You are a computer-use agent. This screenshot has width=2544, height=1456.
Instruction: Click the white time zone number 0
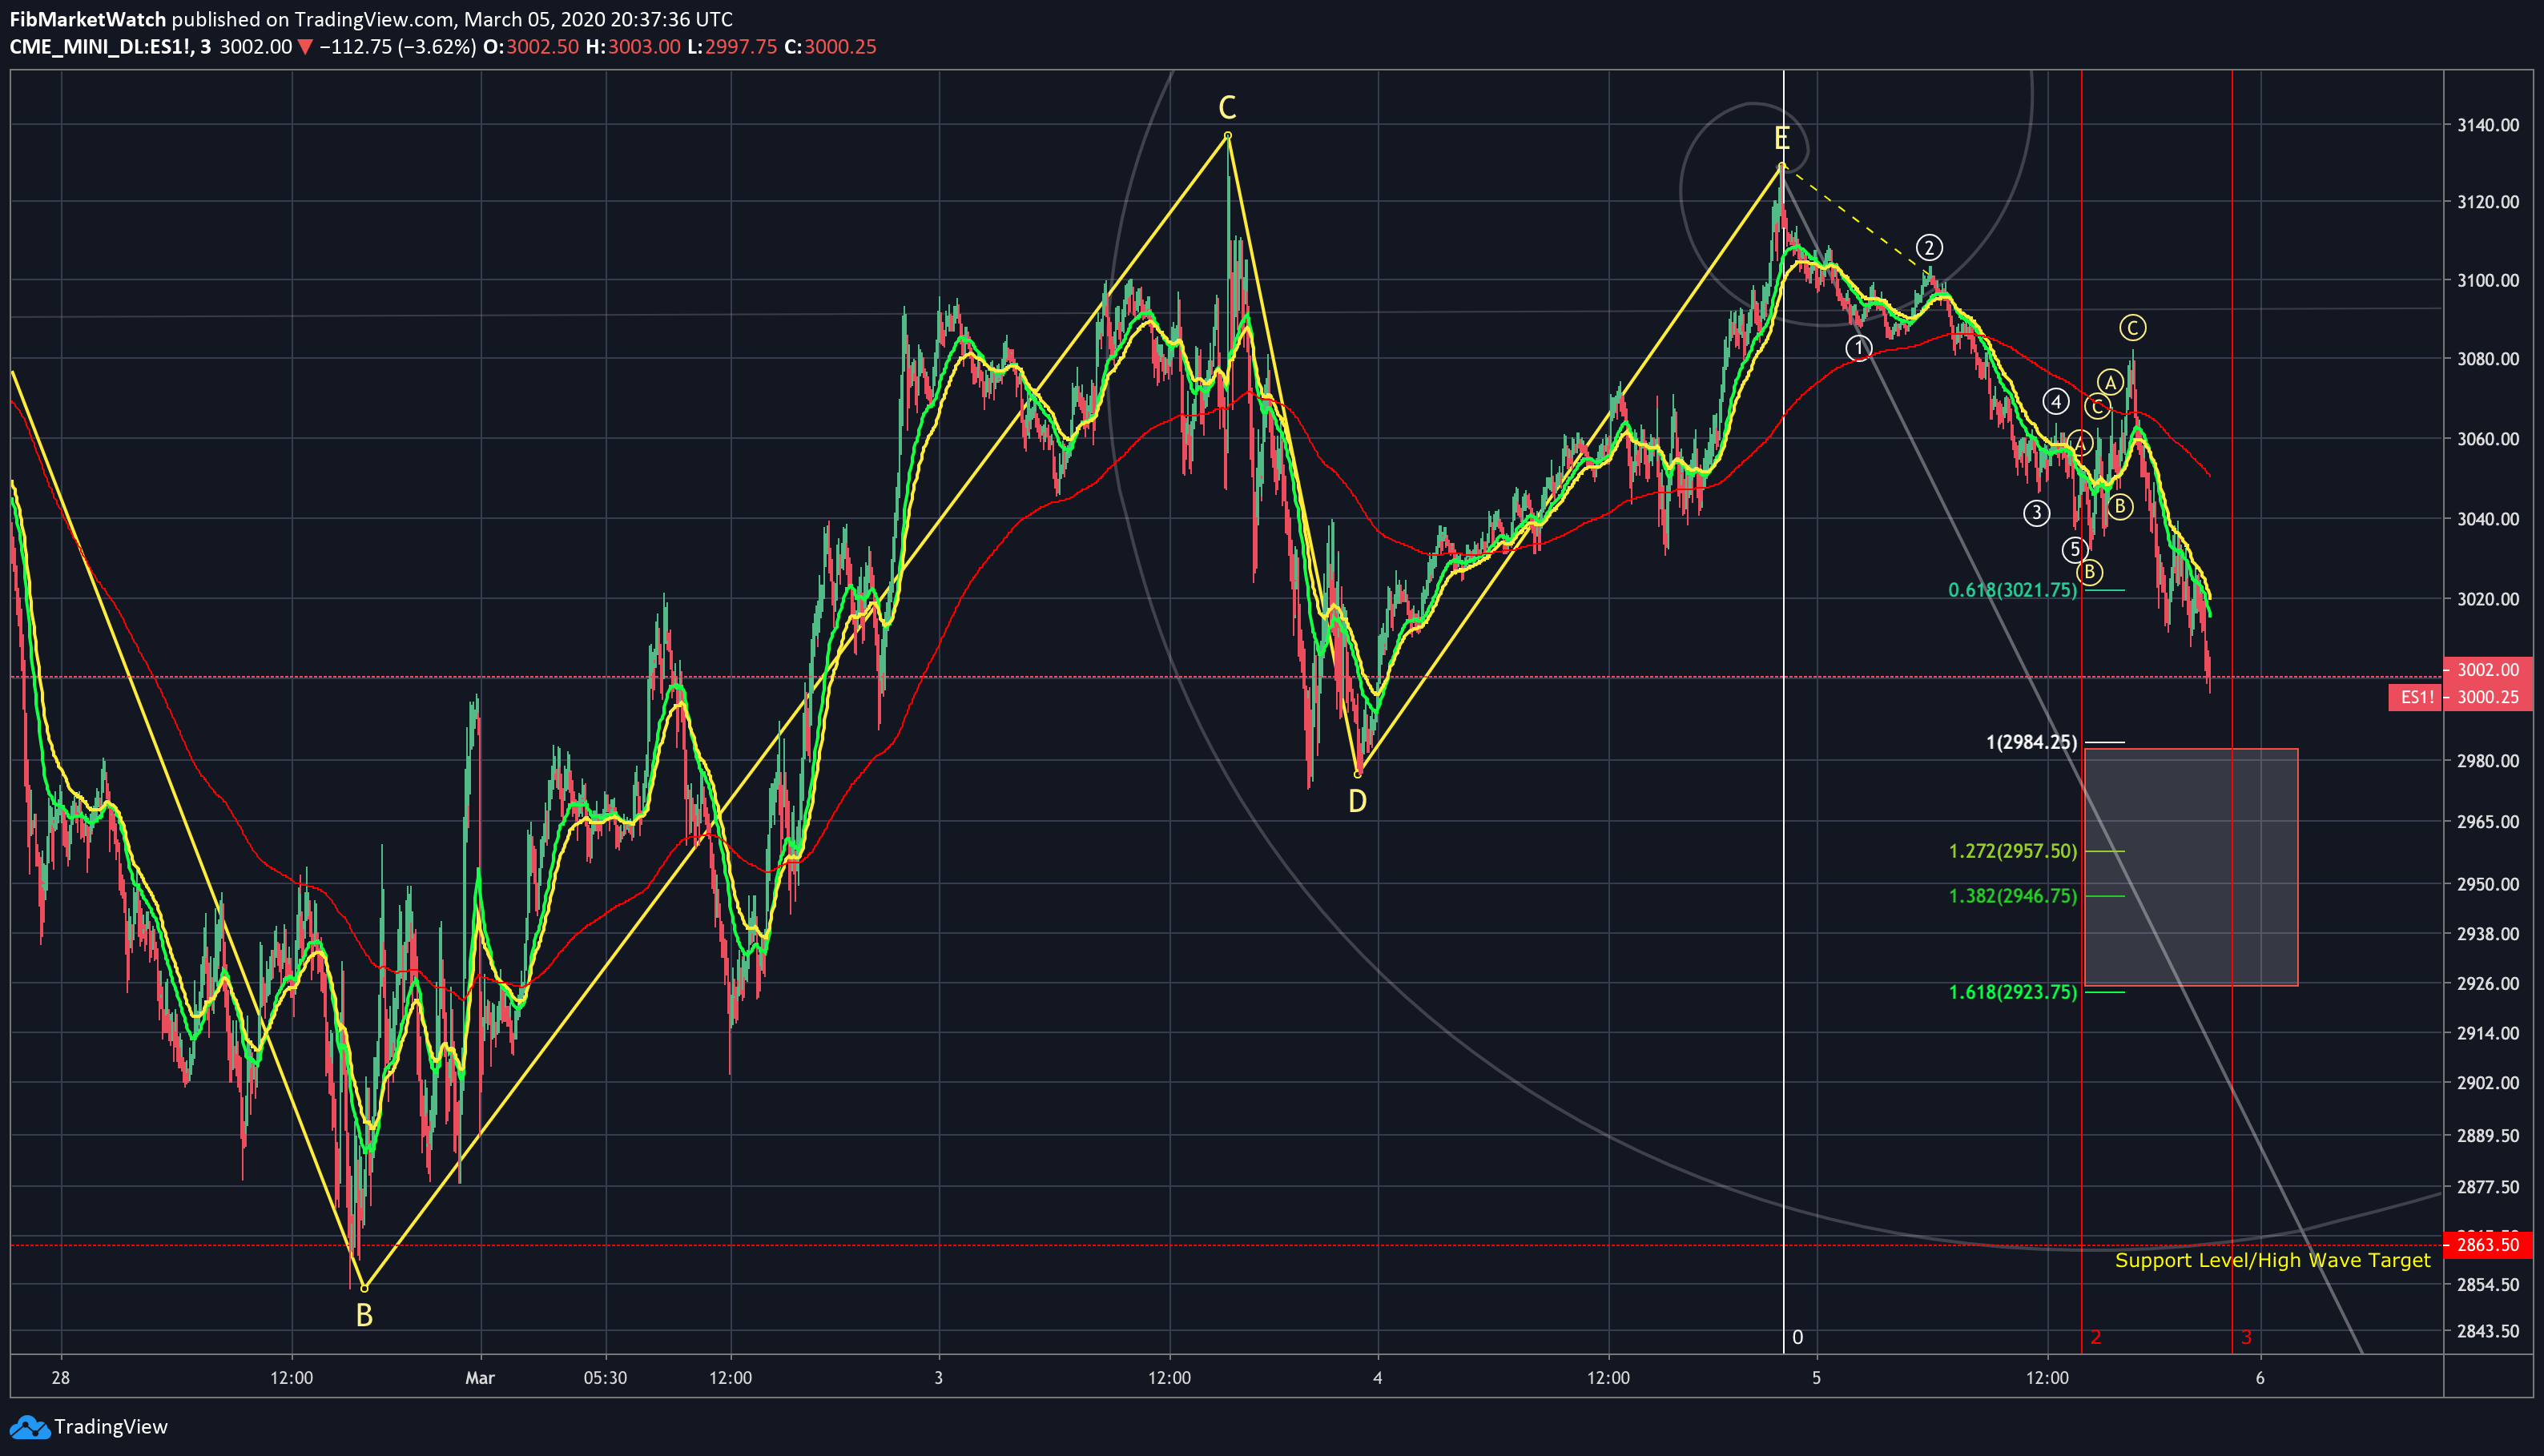[x=1797, y=1337]
